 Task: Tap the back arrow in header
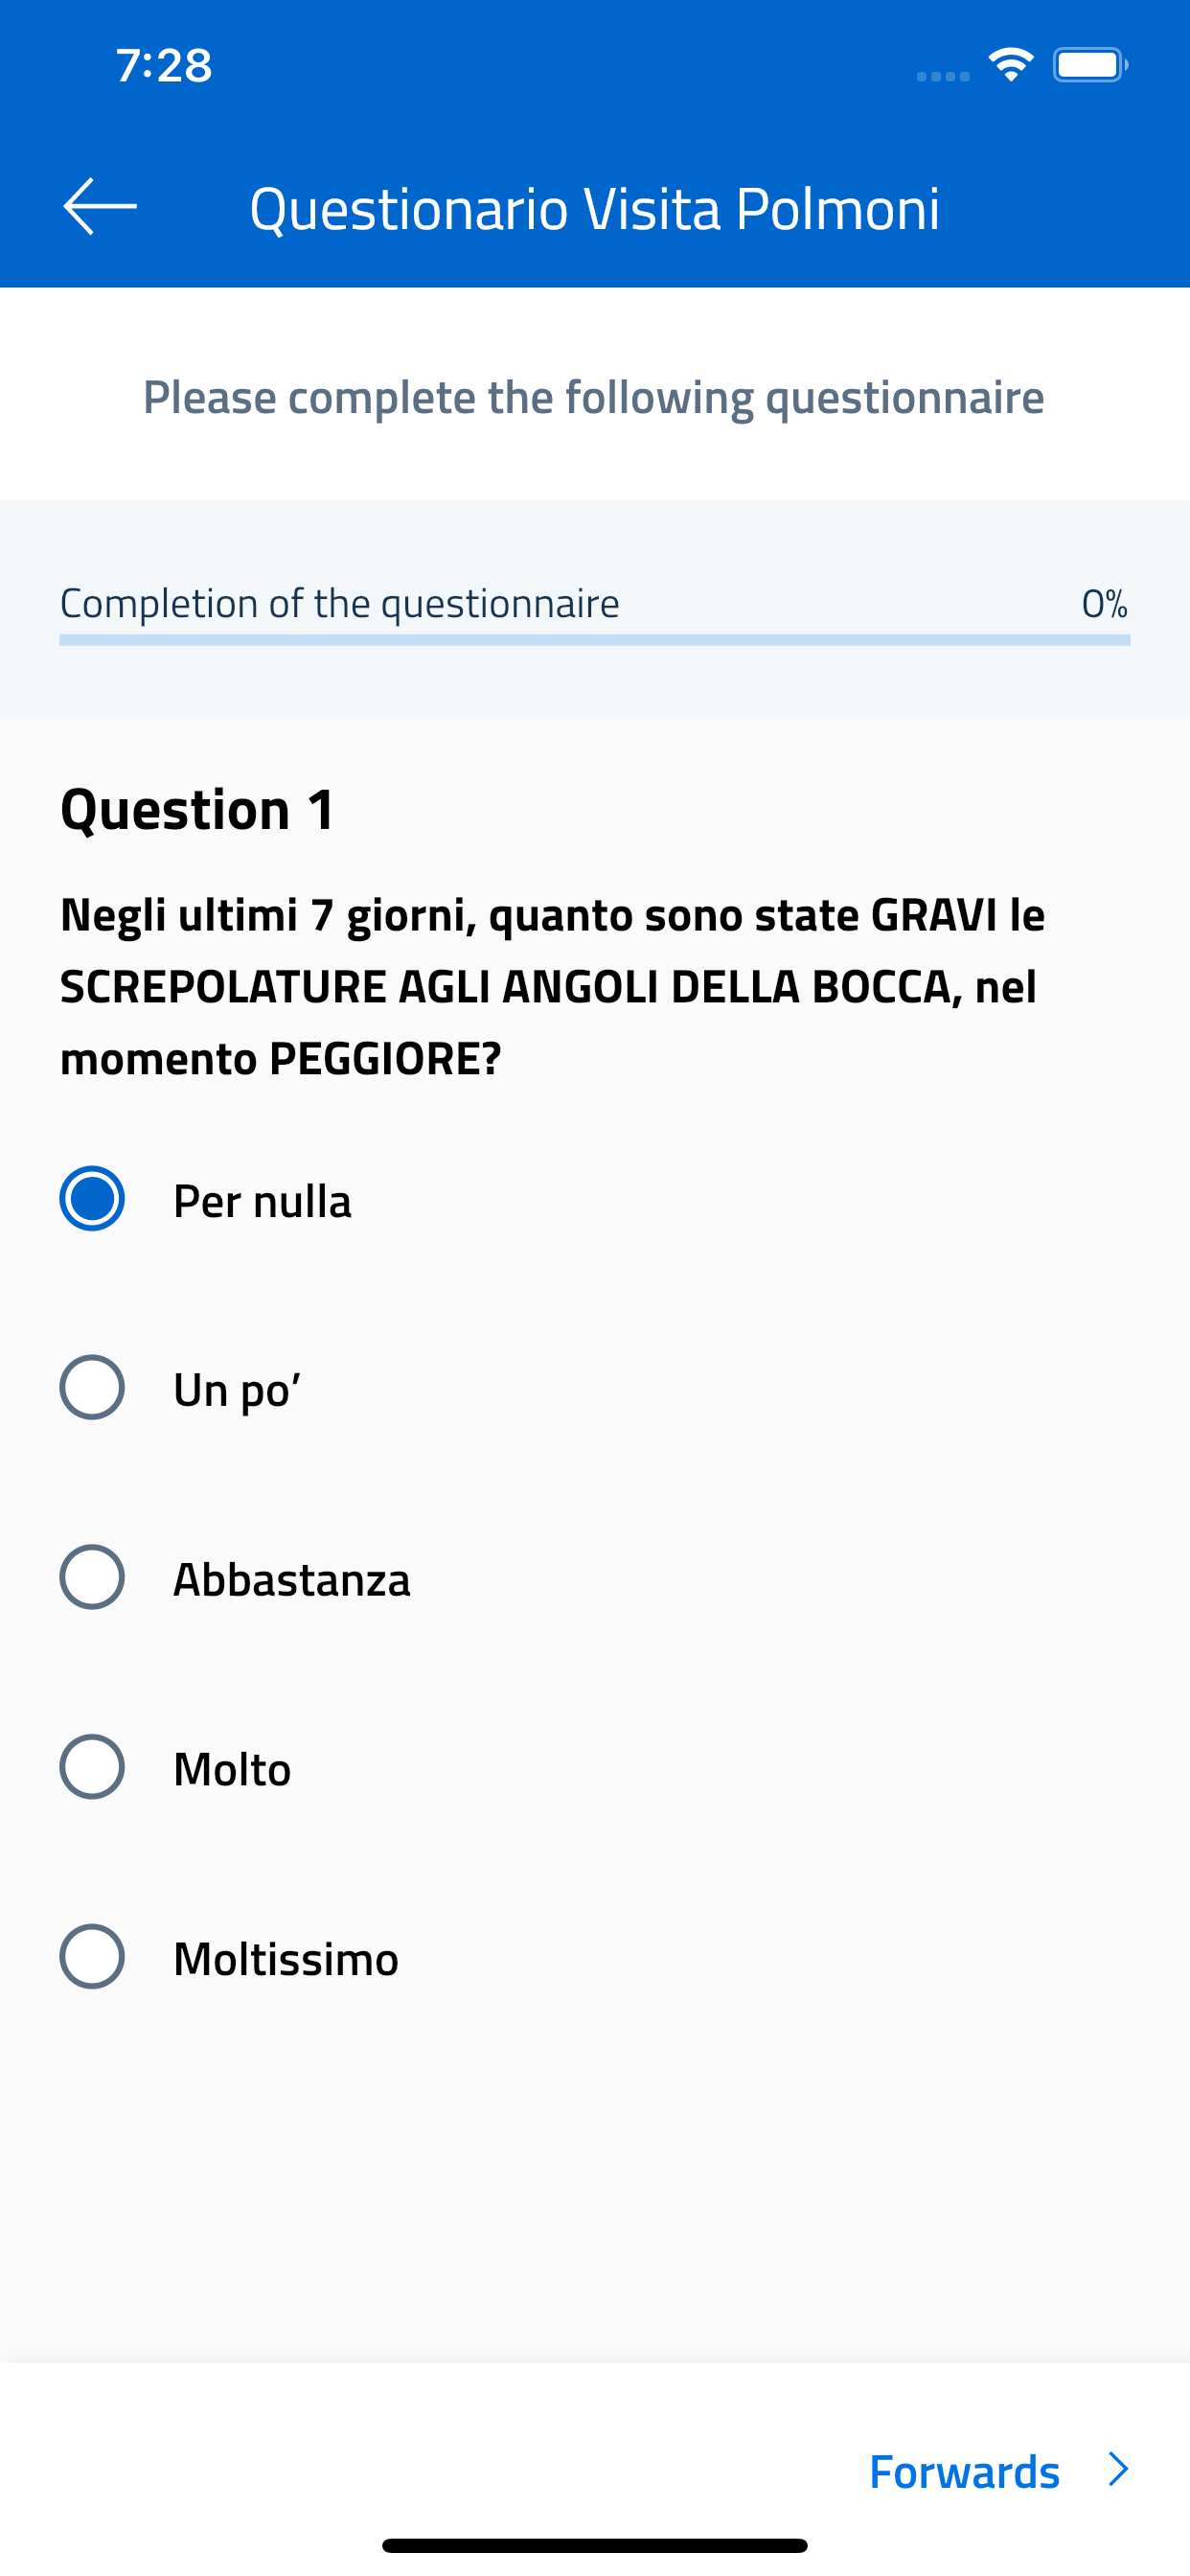(x=100, y=207)
